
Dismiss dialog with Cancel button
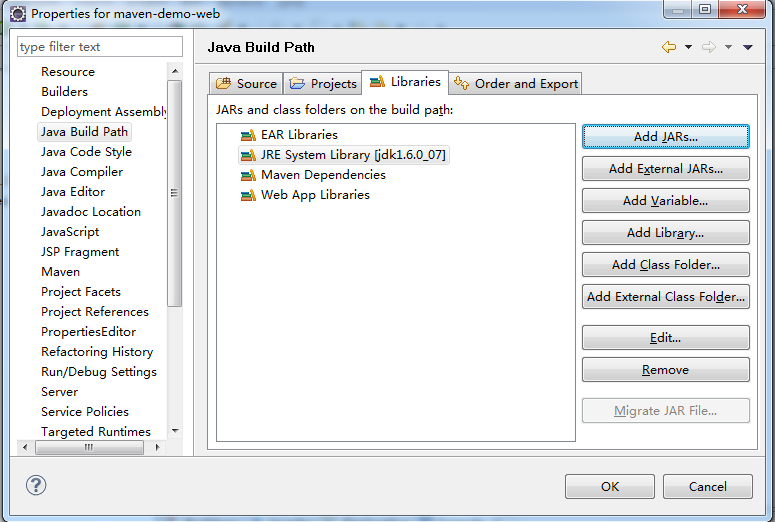point(708,486)
